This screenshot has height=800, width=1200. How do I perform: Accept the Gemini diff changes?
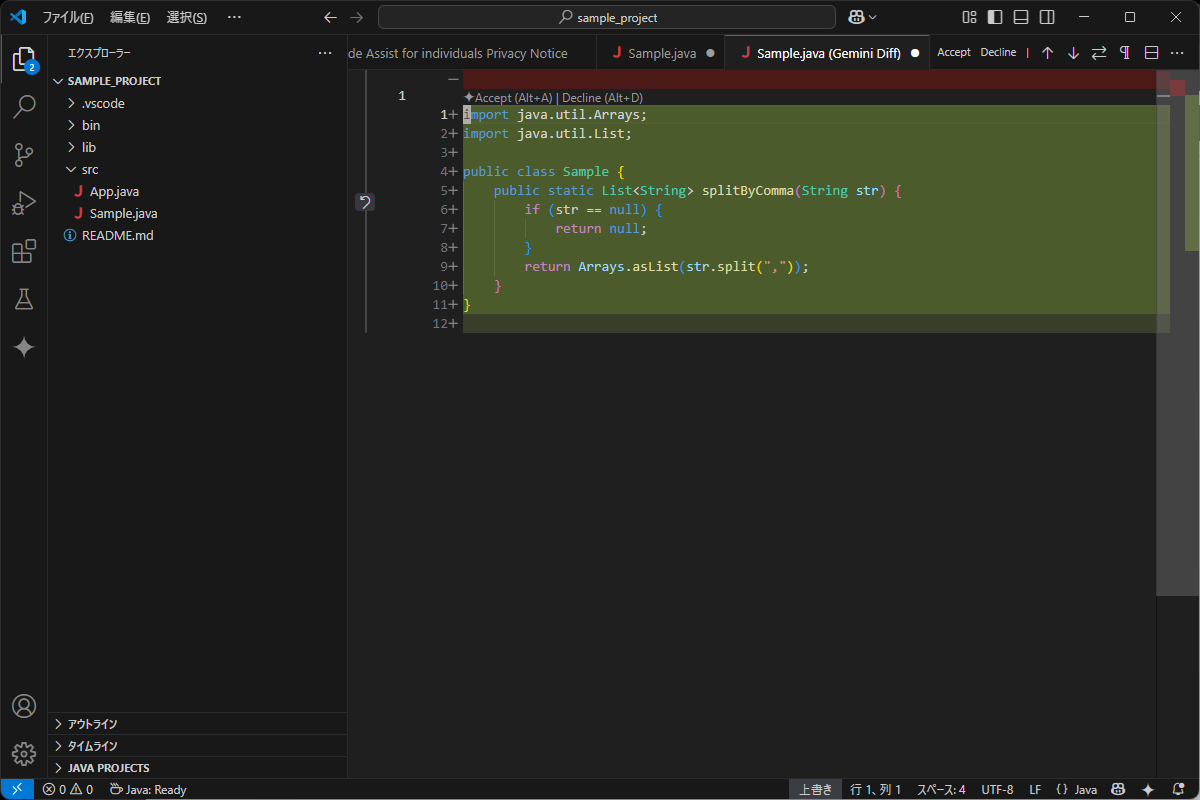[x=953, y=52]
